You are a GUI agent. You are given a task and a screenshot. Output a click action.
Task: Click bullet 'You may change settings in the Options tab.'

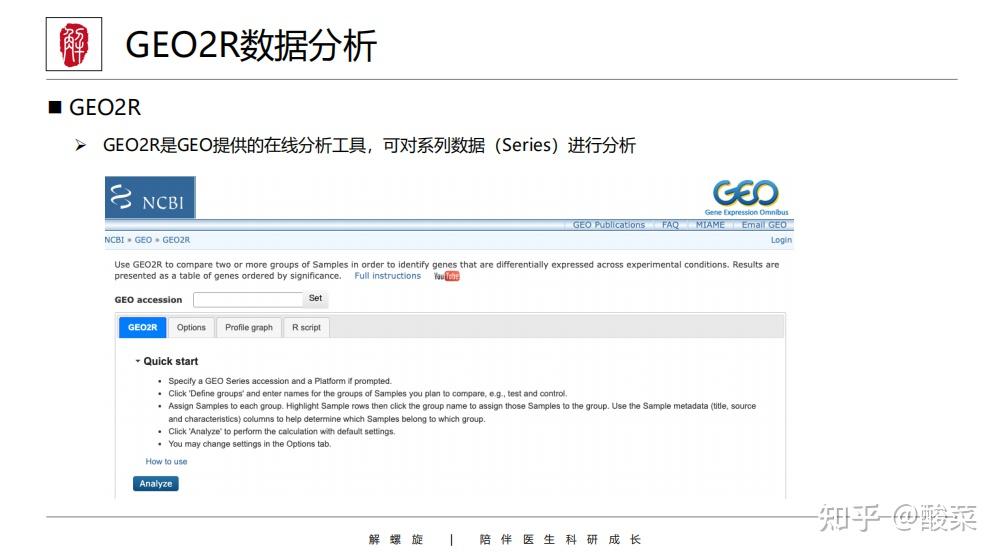tap(249, 444)
